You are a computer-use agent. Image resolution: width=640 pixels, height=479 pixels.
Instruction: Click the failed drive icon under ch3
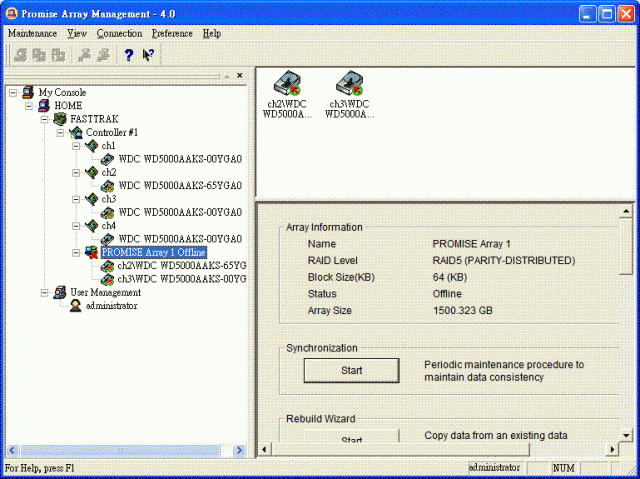[x=107, y=213]
